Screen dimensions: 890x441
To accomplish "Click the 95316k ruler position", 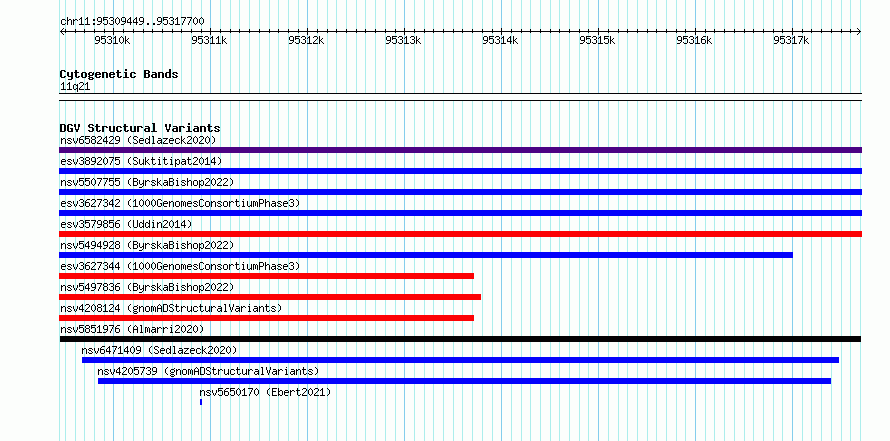I will [695, 40].
